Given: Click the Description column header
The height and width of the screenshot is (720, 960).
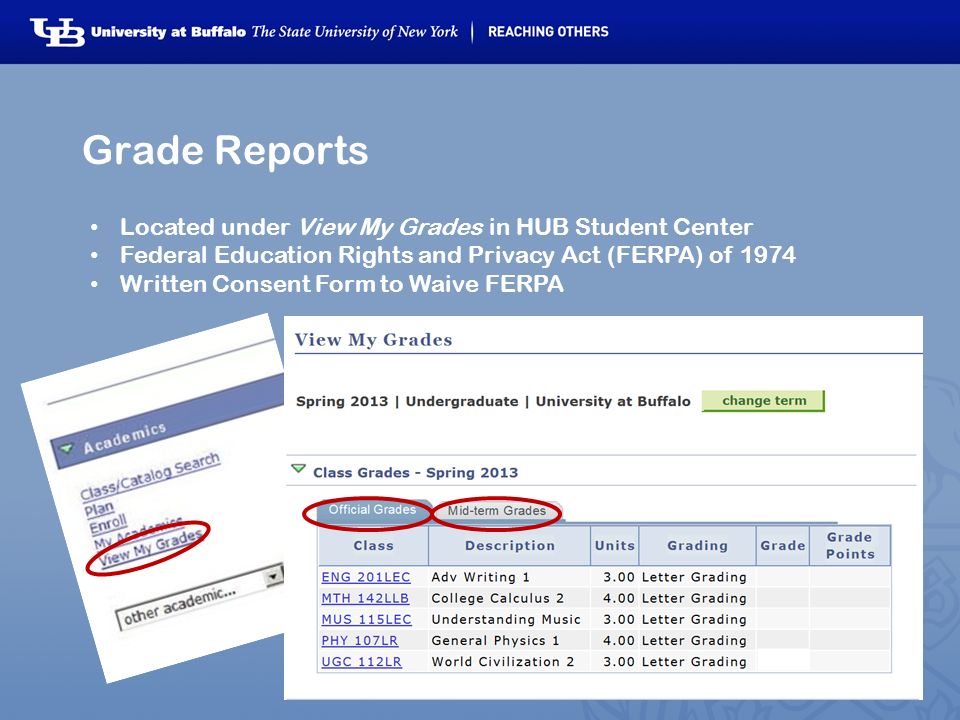Looking at the screenshot, I should [509, 546].
